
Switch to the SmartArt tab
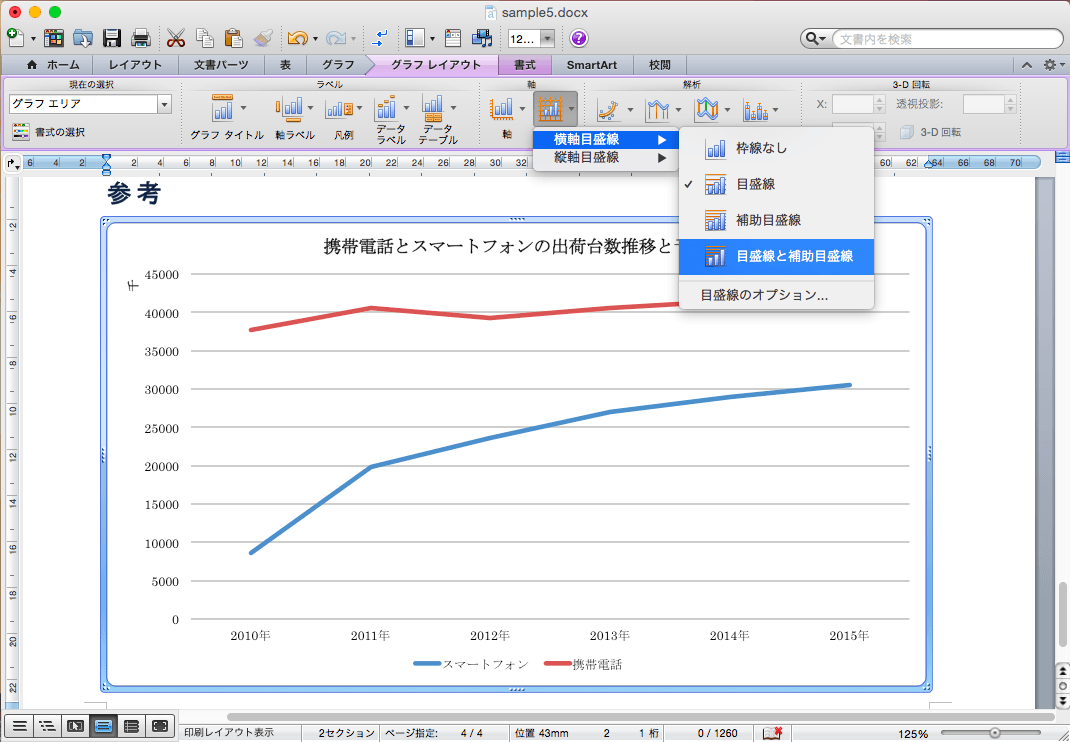592,65
